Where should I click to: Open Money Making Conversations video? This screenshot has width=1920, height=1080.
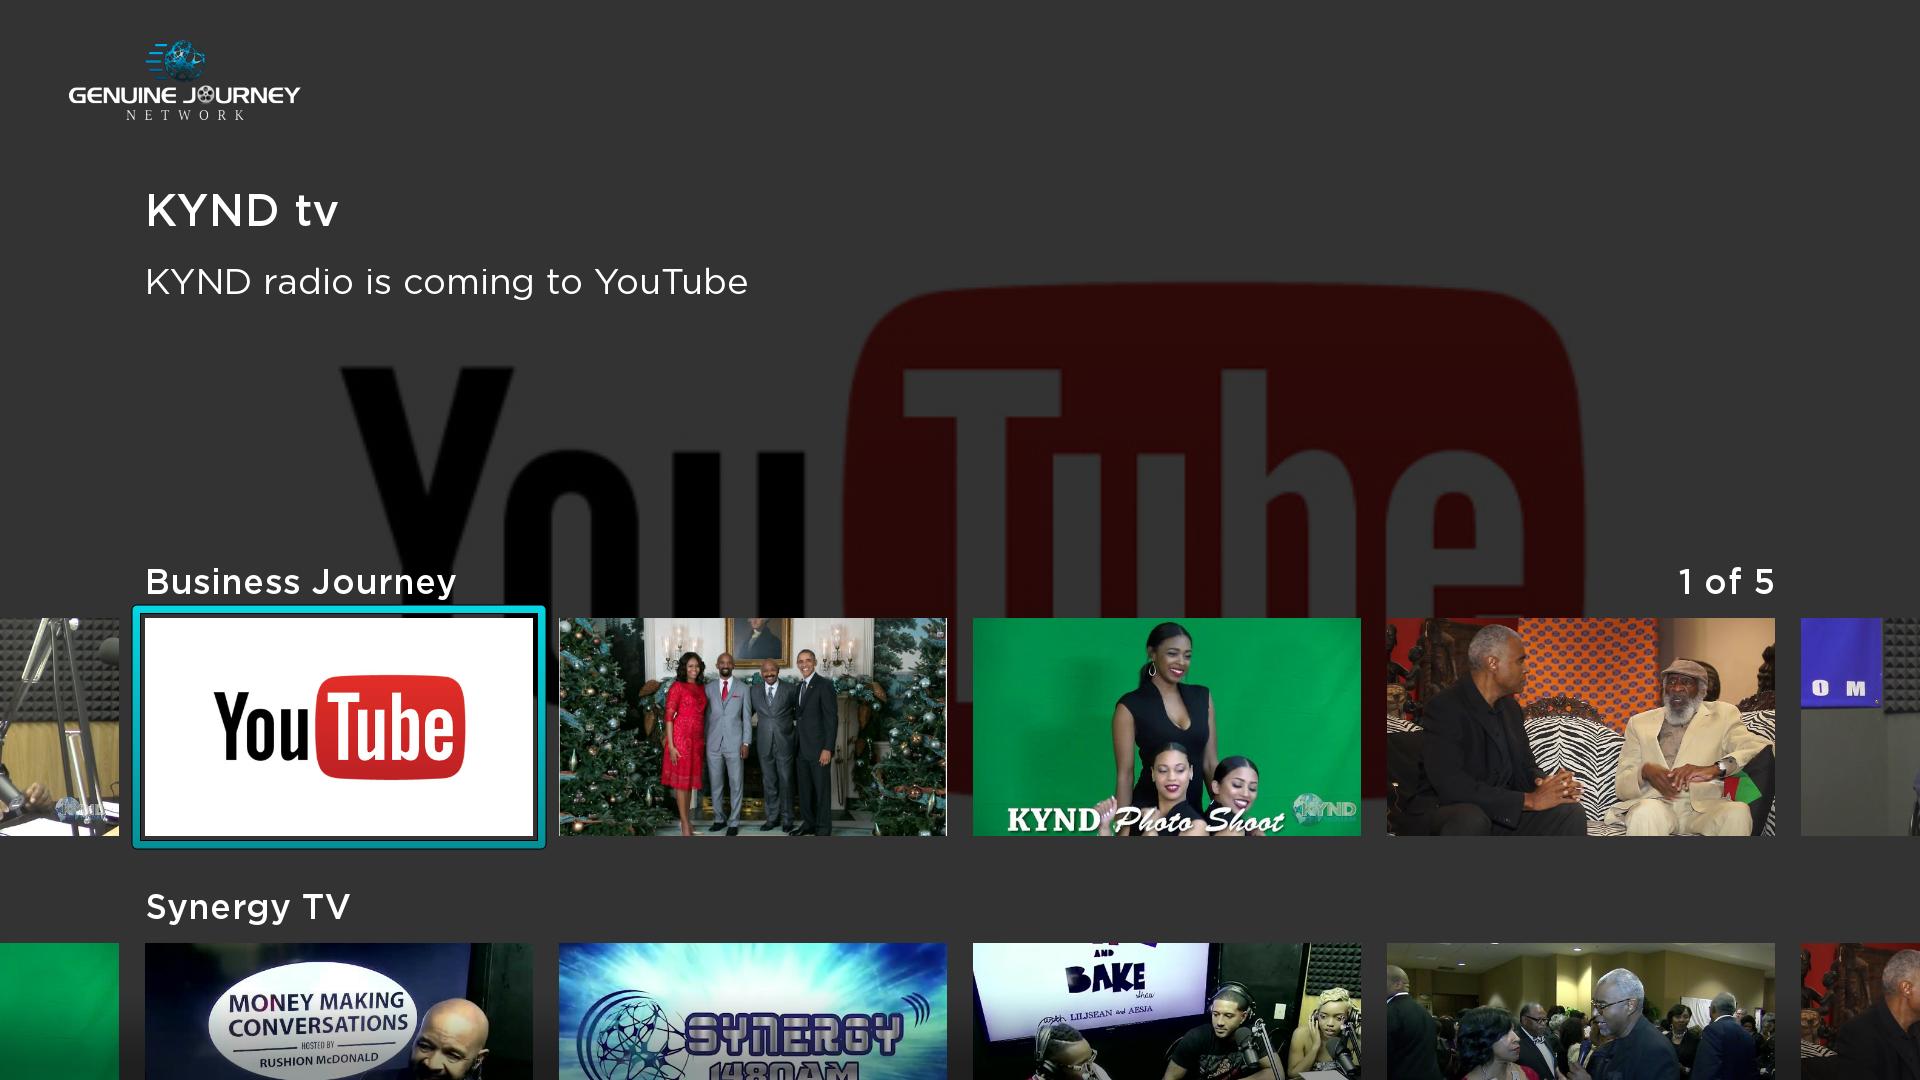(x=339, y=1010)
